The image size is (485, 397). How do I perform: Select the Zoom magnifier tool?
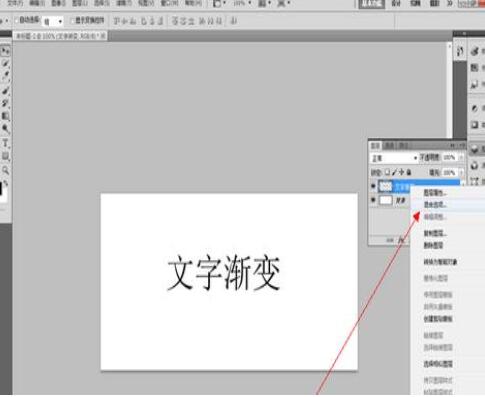(5, 170)
